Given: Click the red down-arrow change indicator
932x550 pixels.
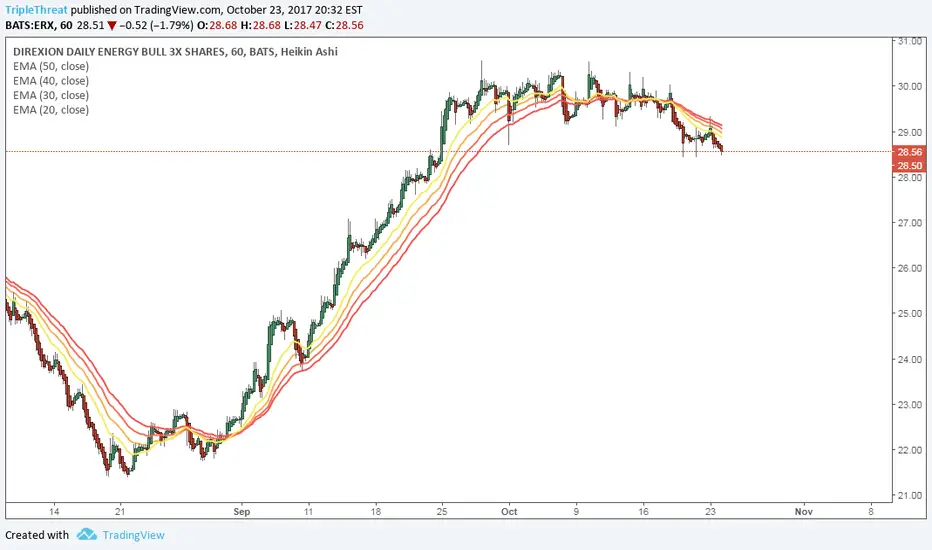Looking at the screenshot, I should click(112, 26).
